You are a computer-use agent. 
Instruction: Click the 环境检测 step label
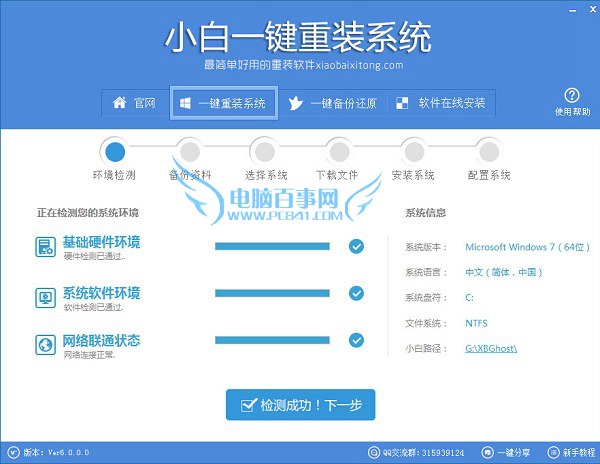click(x=114, y=175)
